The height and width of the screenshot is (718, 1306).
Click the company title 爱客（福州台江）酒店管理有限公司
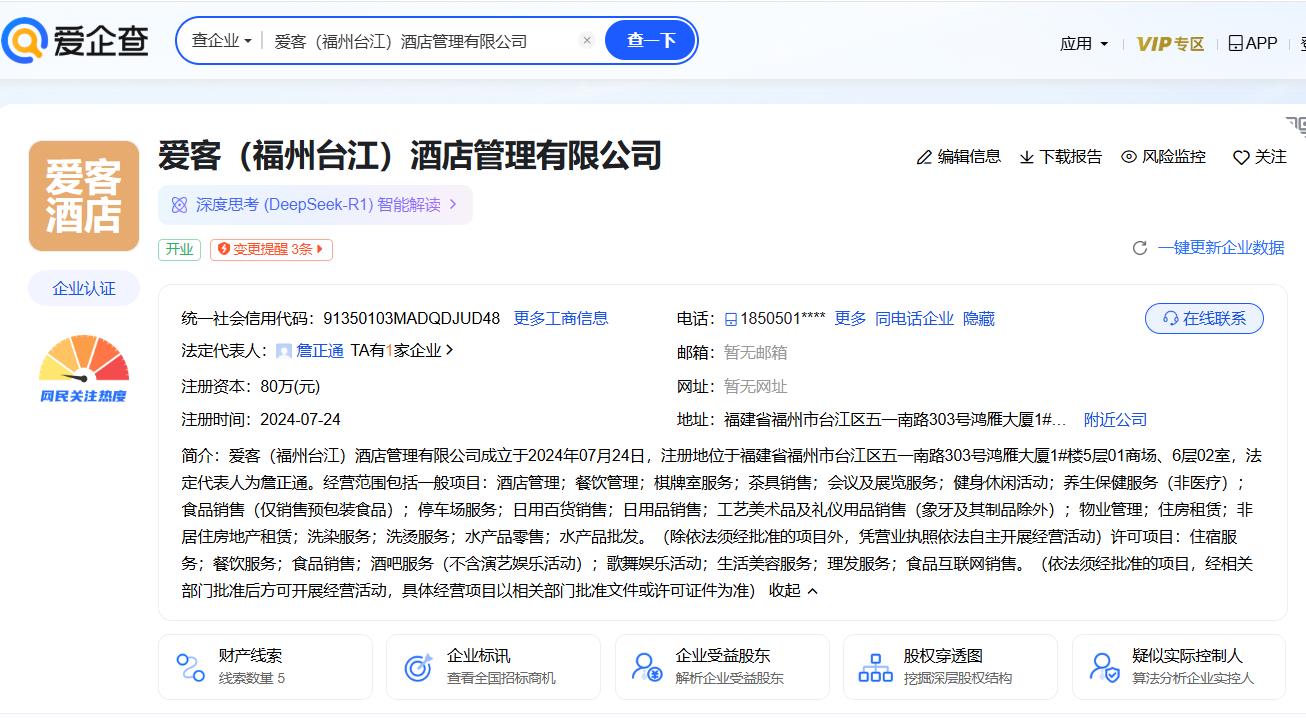410,156
